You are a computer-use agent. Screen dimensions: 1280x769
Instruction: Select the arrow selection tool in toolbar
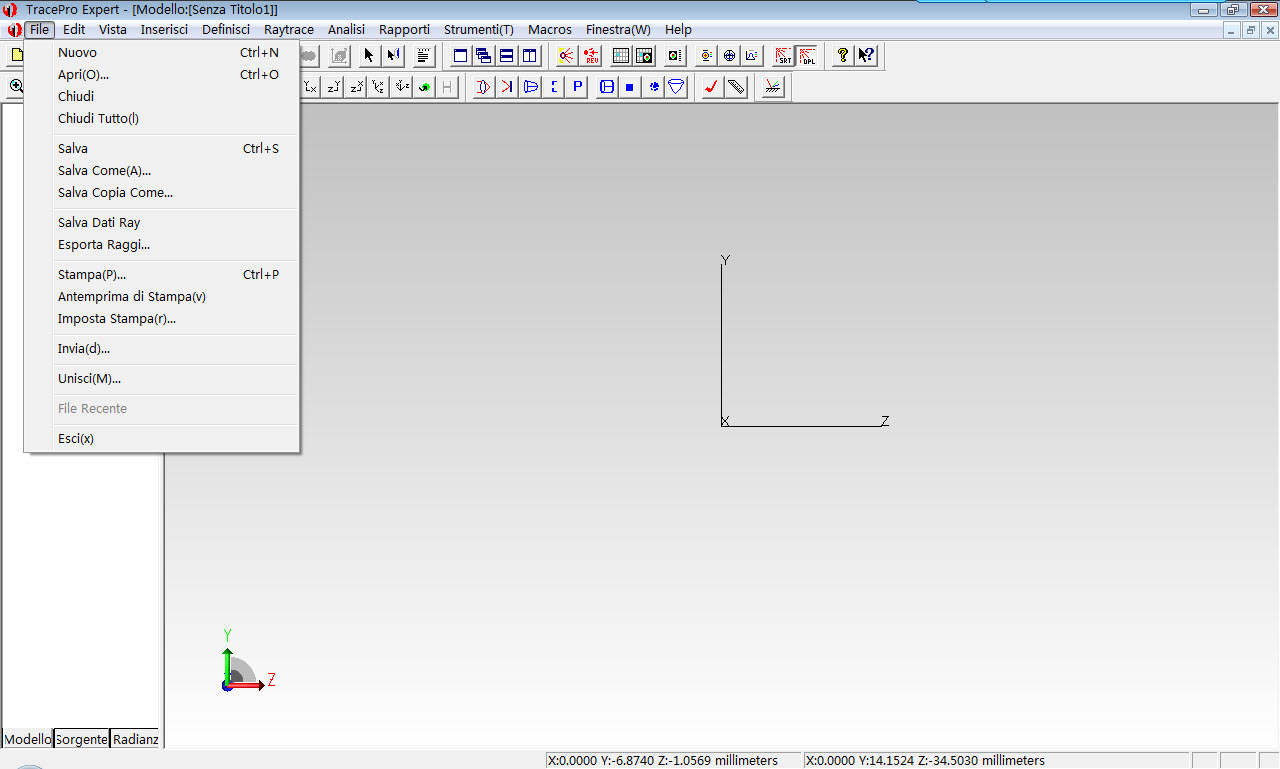pyautogui.click(x=369, y=56)
